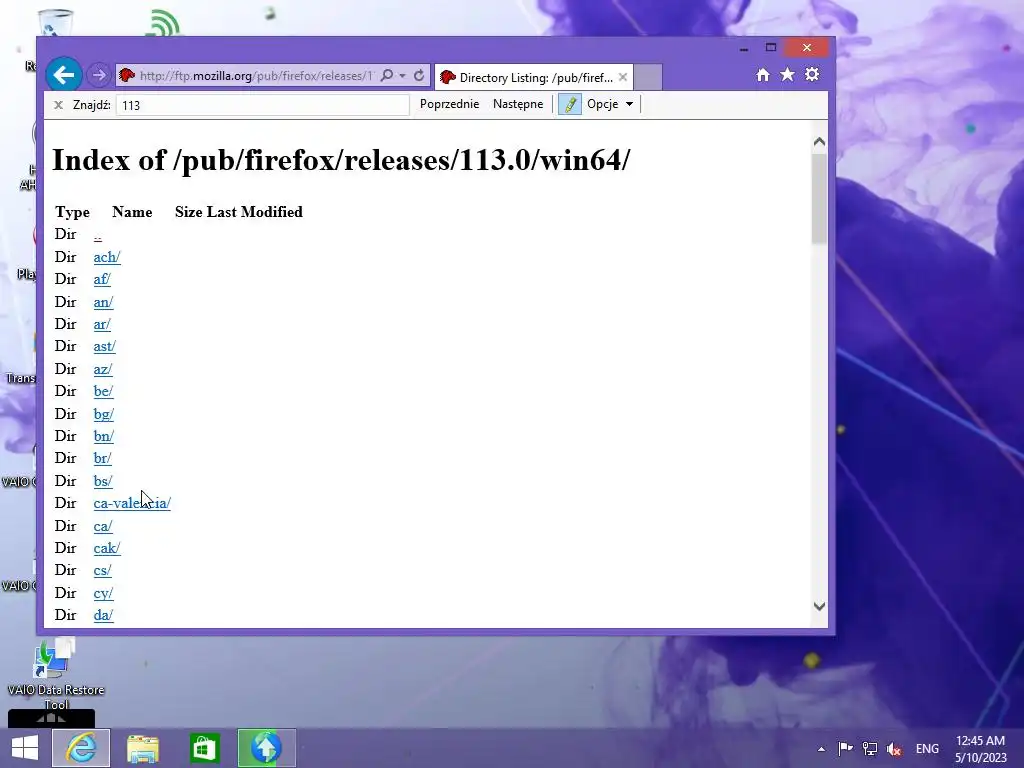Open the address bar autocomplete dropdown arrow
Image resolution: width=1024 pixels, height=768 pixels.
click(402, 76)
